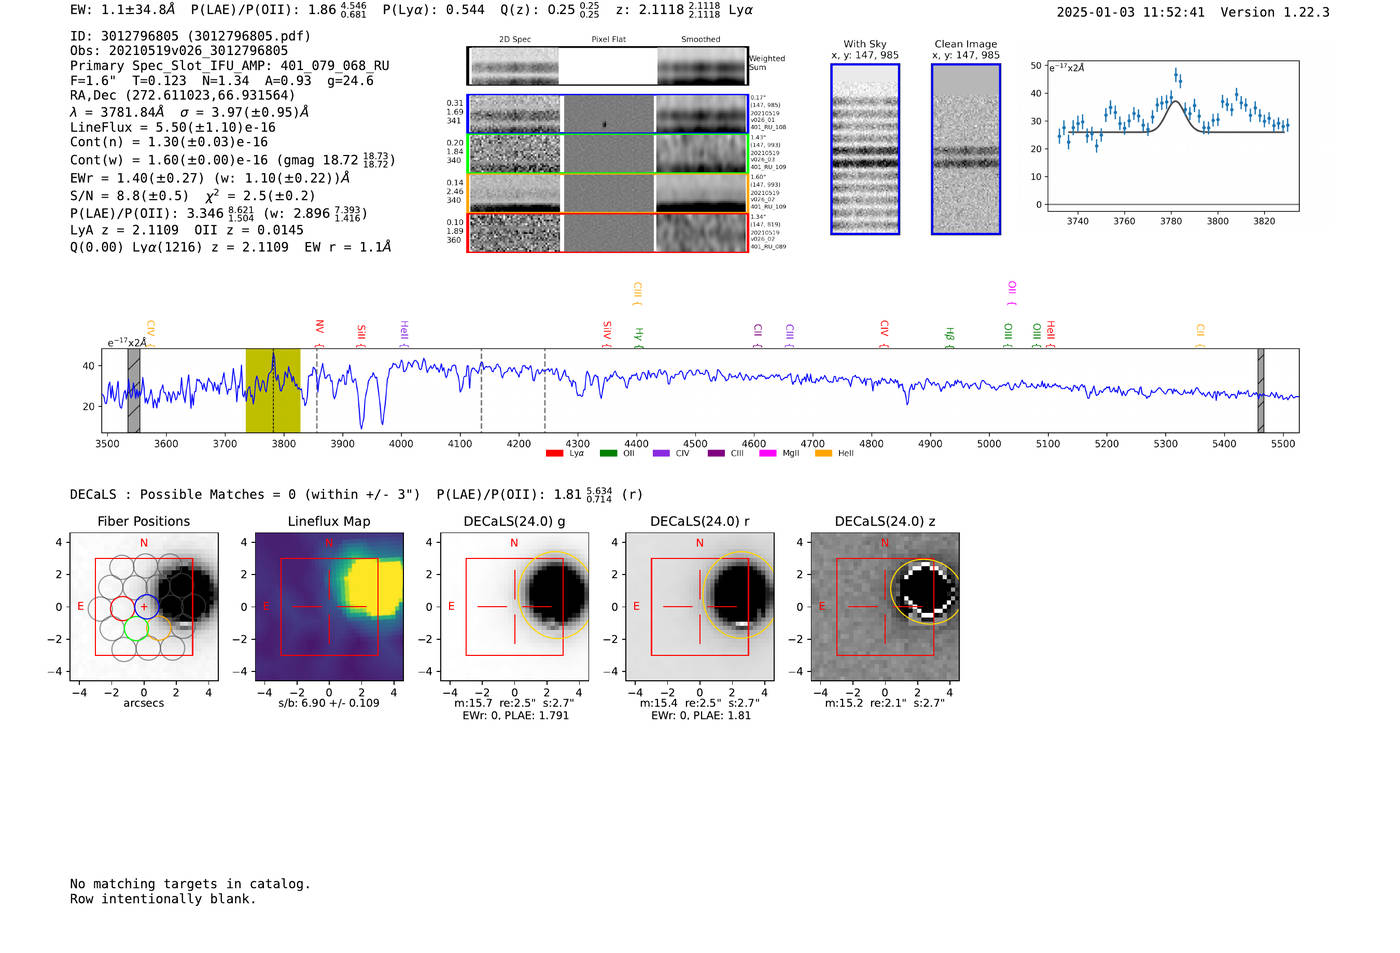Click the violet CIV legend swatch

click(x=661, y=453)
